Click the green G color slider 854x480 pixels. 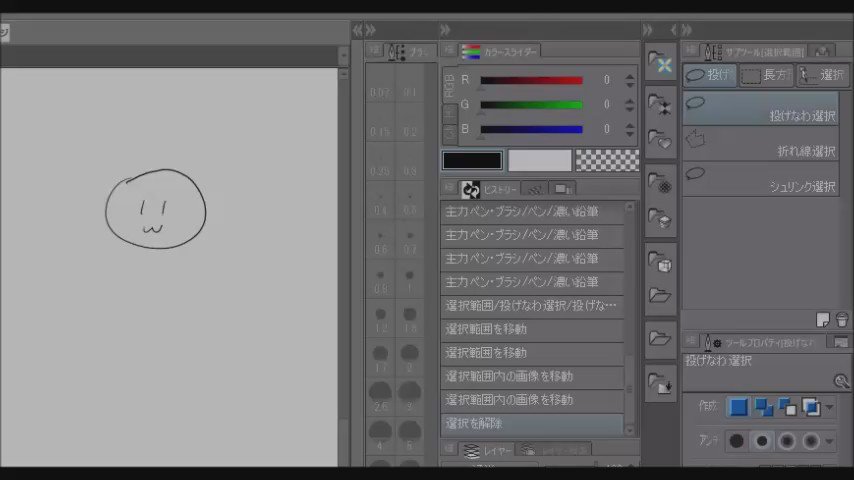click(532, 105)
